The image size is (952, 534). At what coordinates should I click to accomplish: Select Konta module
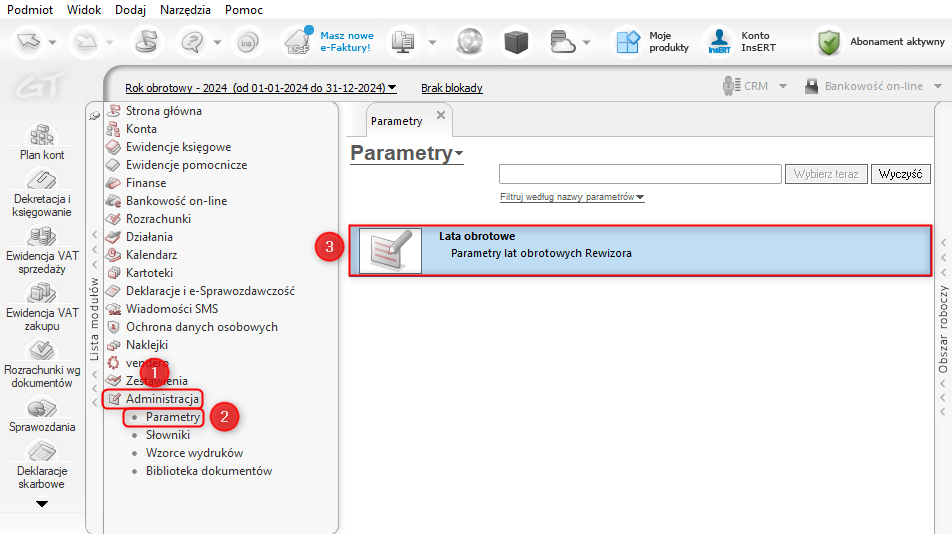click(141, 129)
